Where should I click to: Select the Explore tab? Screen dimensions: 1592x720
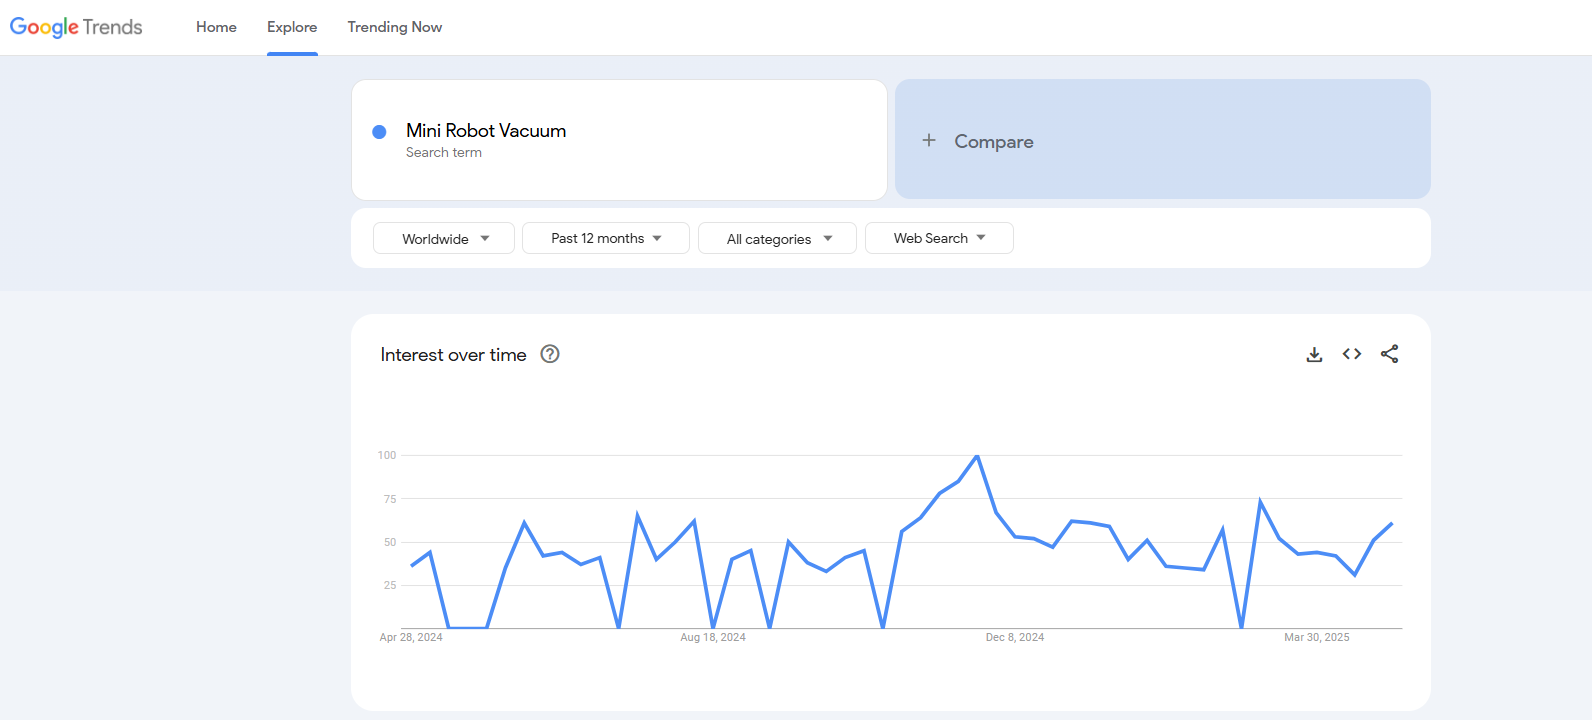pyautogui.click(x=292, y=27)
